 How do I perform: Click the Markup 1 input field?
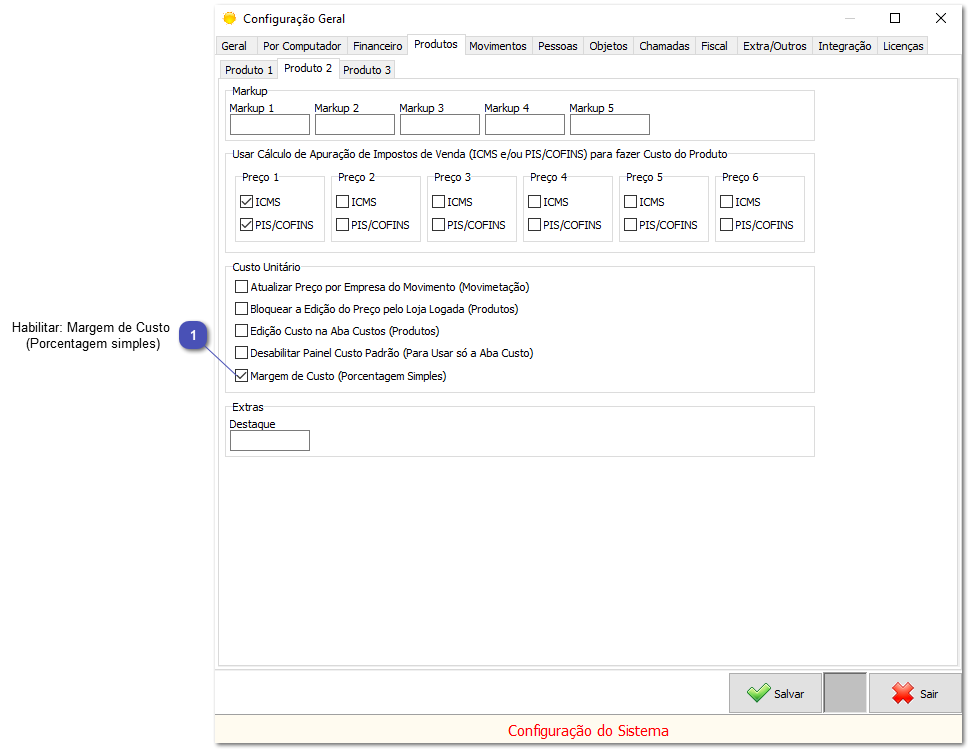[x=268, y=124]
